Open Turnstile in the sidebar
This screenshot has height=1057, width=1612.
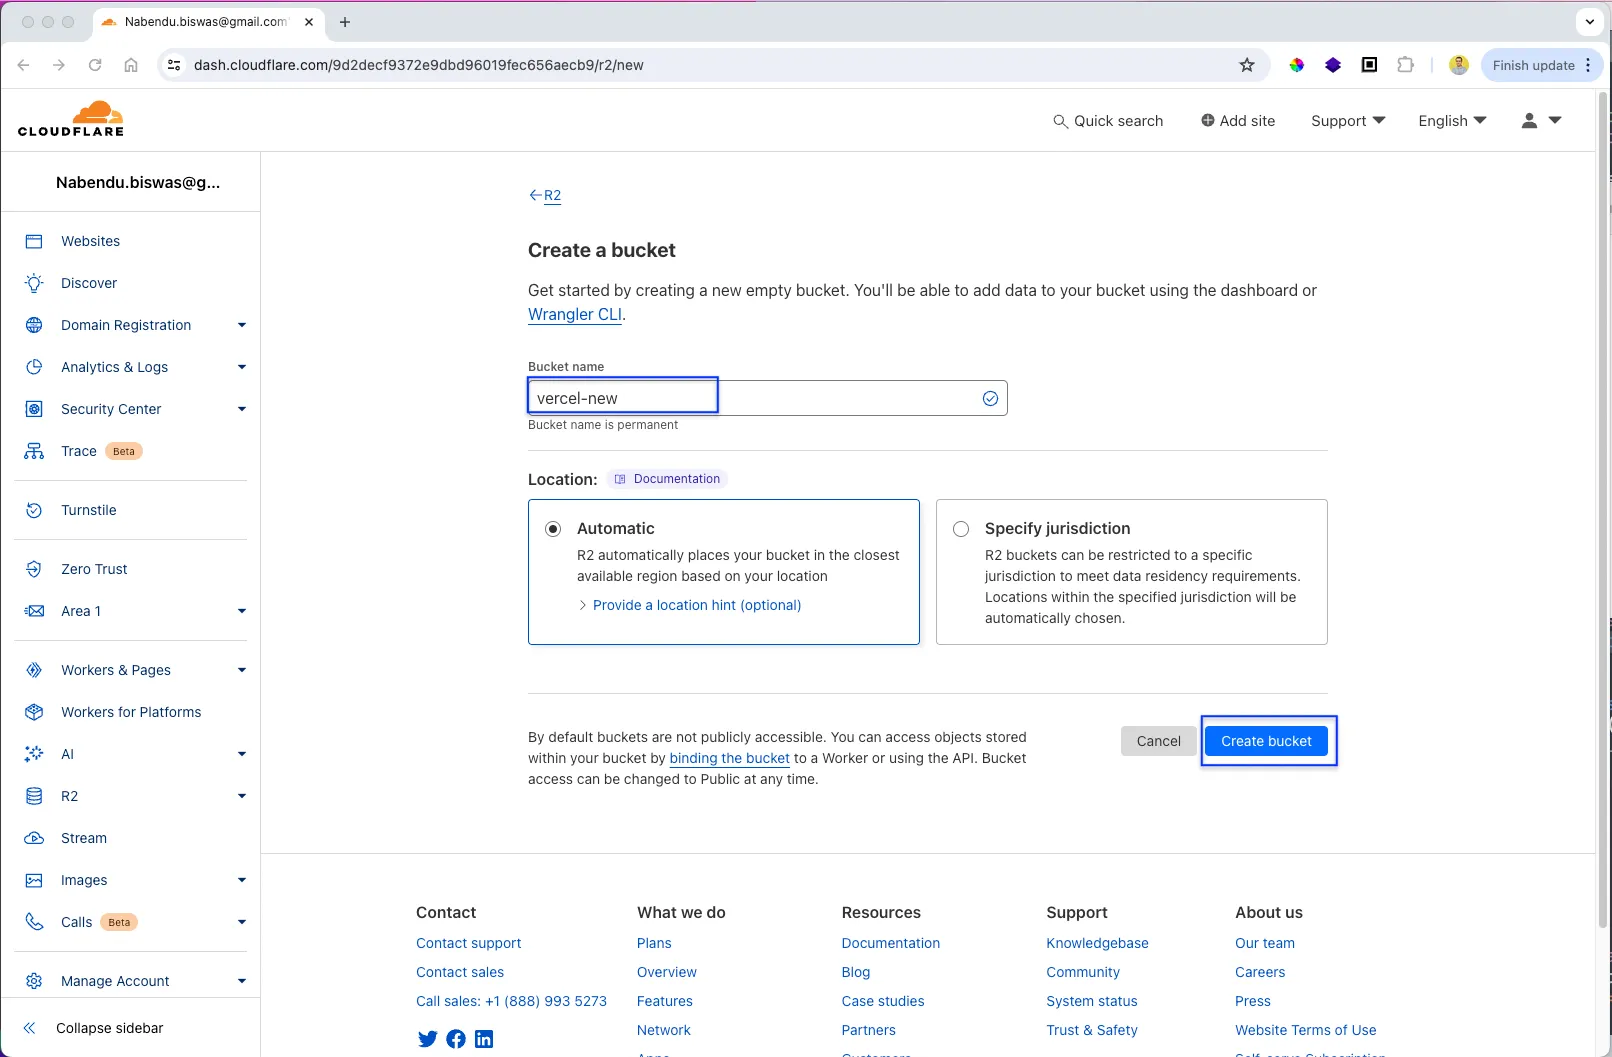coord(89,510)
